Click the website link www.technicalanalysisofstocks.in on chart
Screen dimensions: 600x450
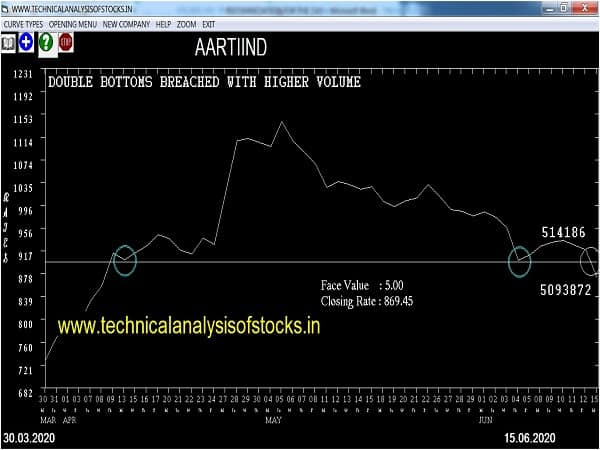189,326
